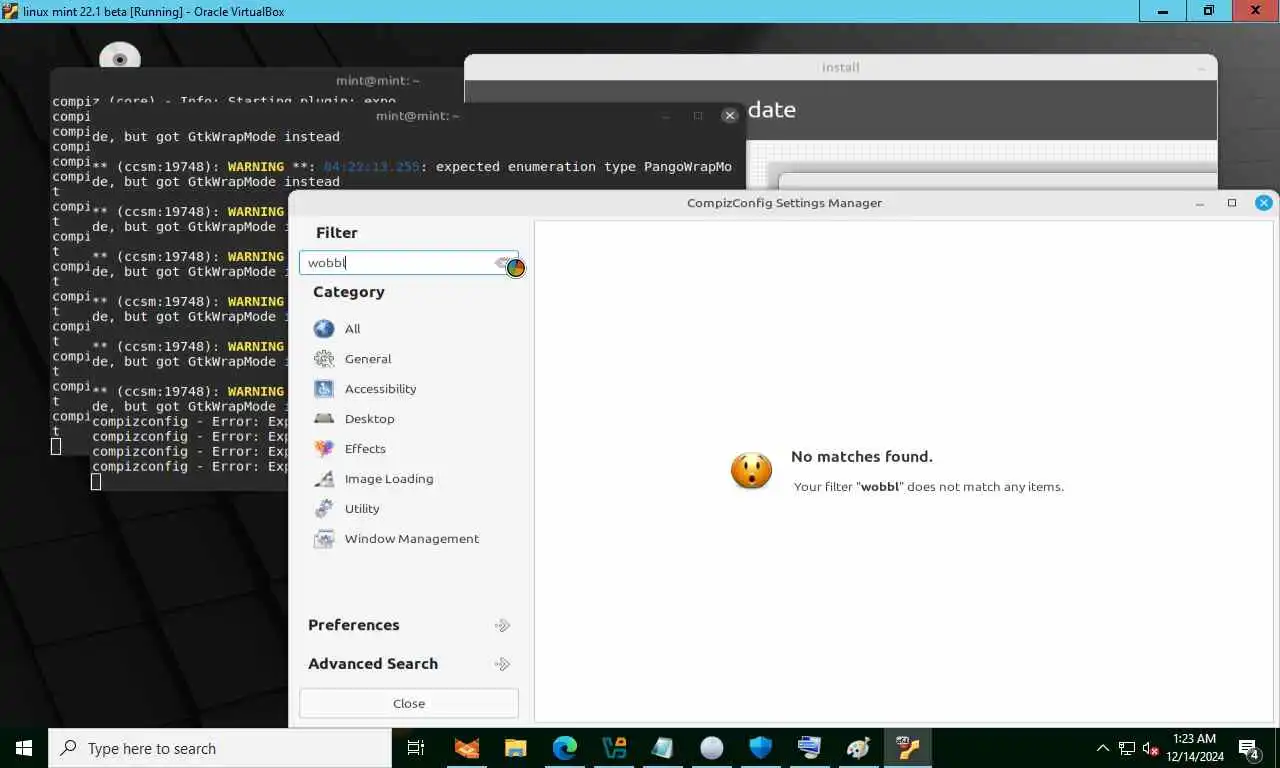
Task: Open the Paint palette taskbar icon
Action: pyautogui.click(x=859, y=748)
